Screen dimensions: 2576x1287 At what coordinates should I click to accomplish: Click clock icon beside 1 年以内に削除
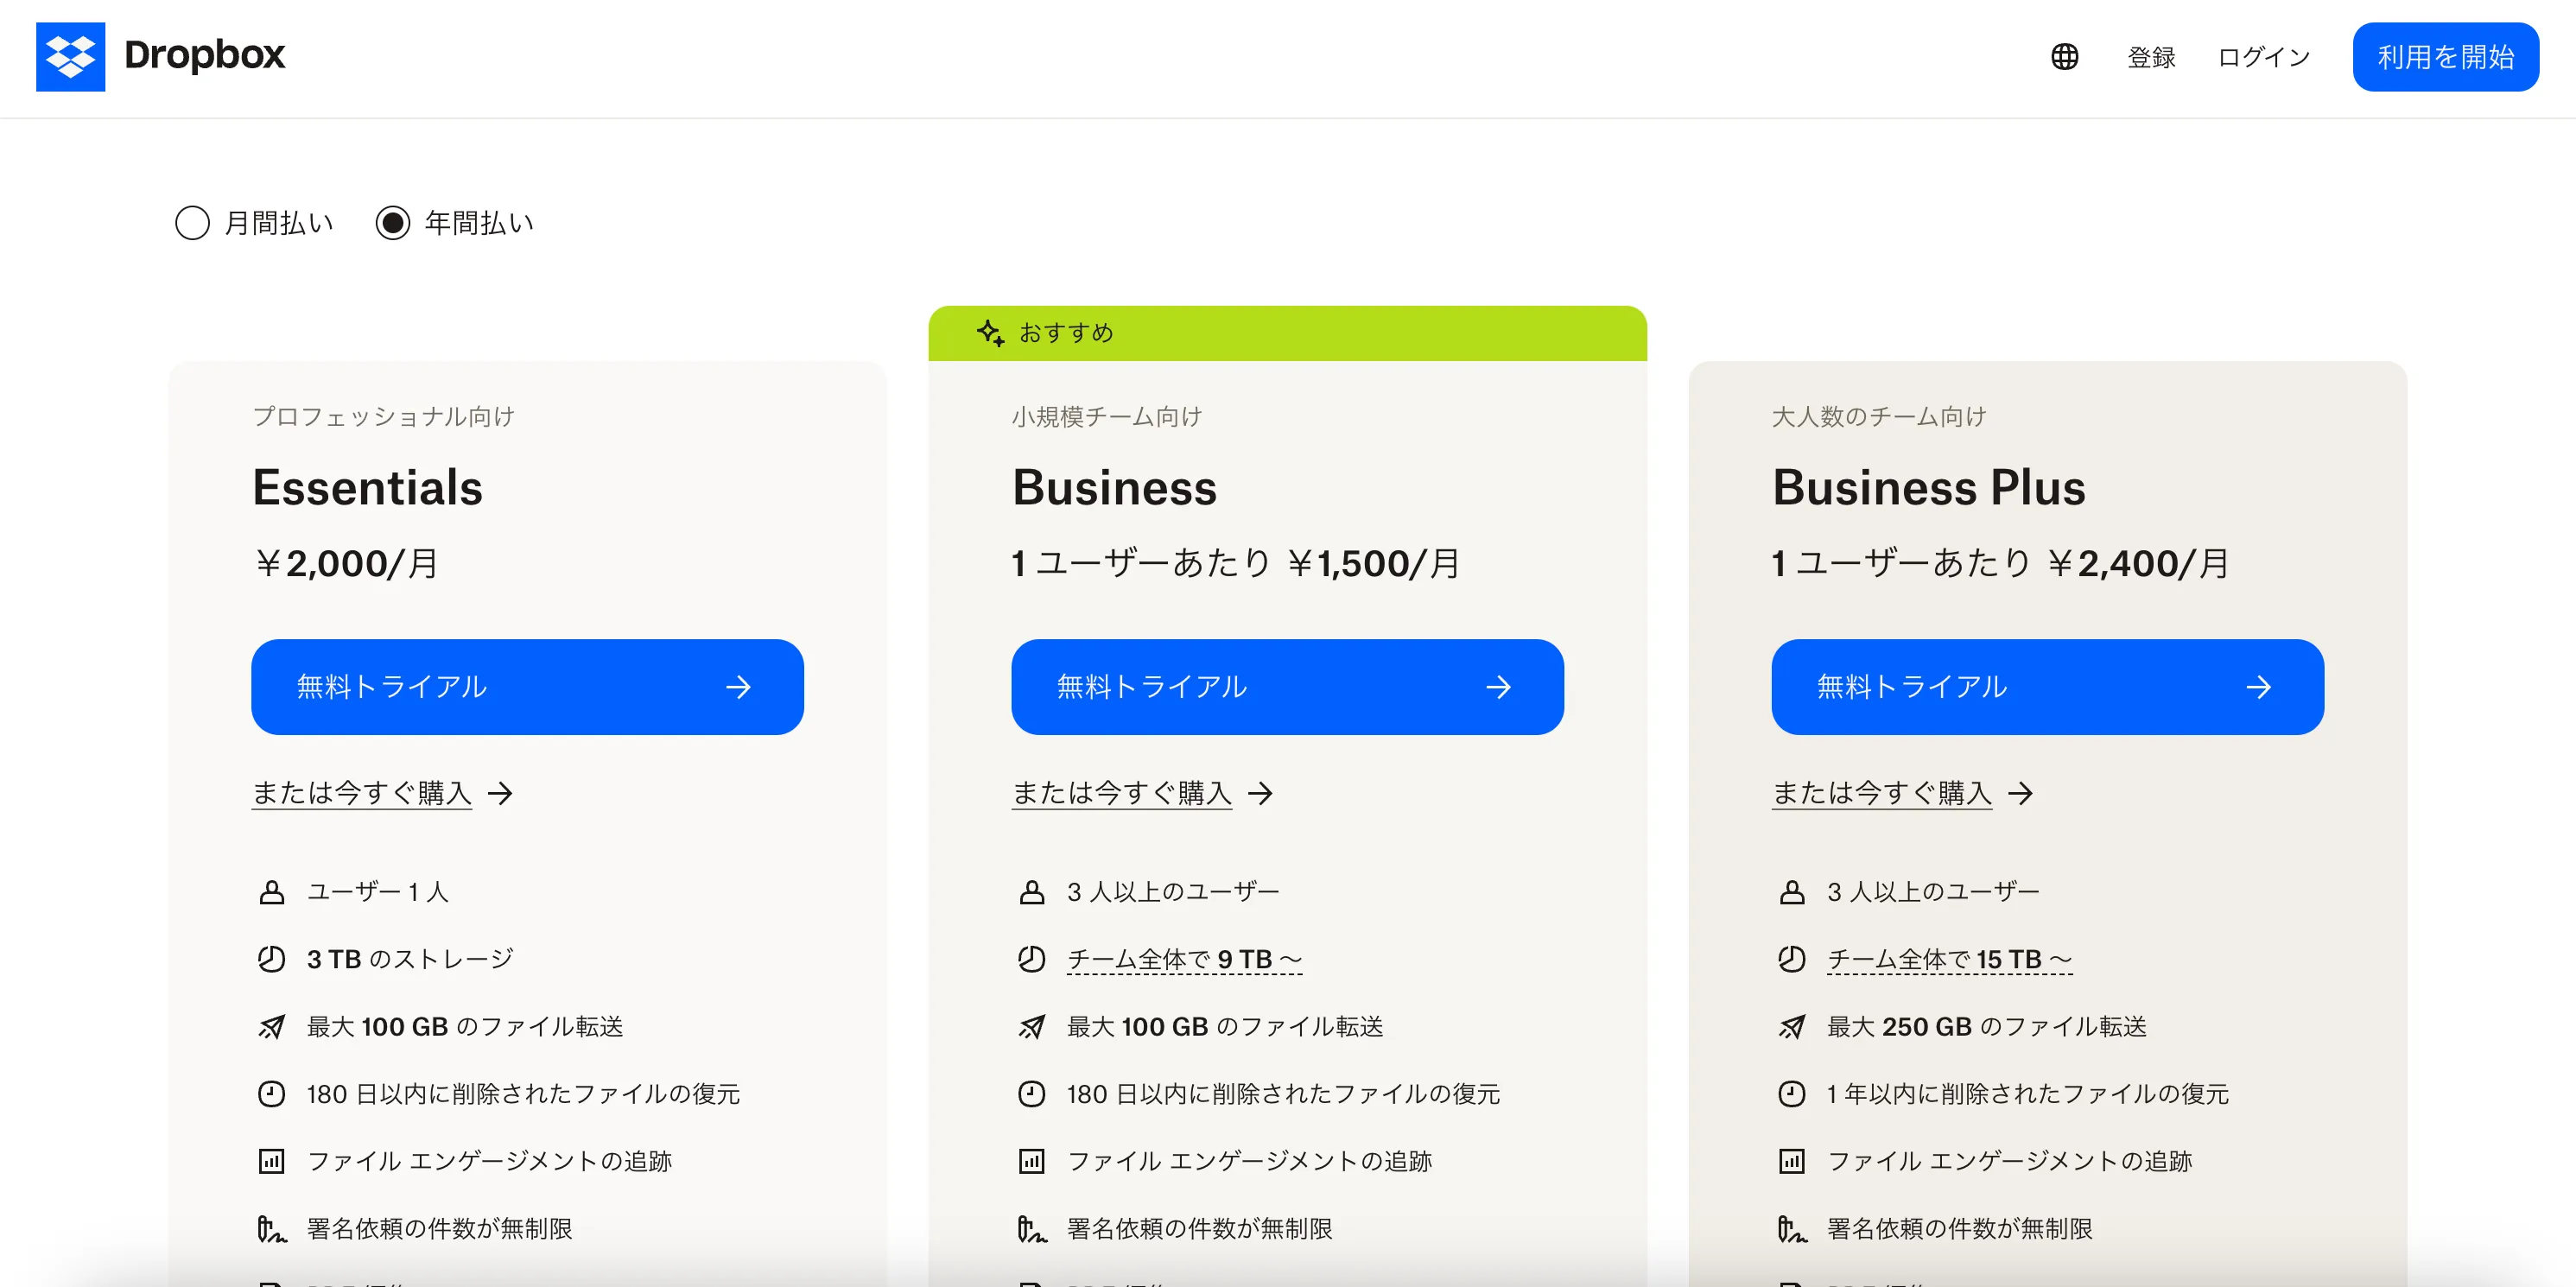(1791, 1094)
